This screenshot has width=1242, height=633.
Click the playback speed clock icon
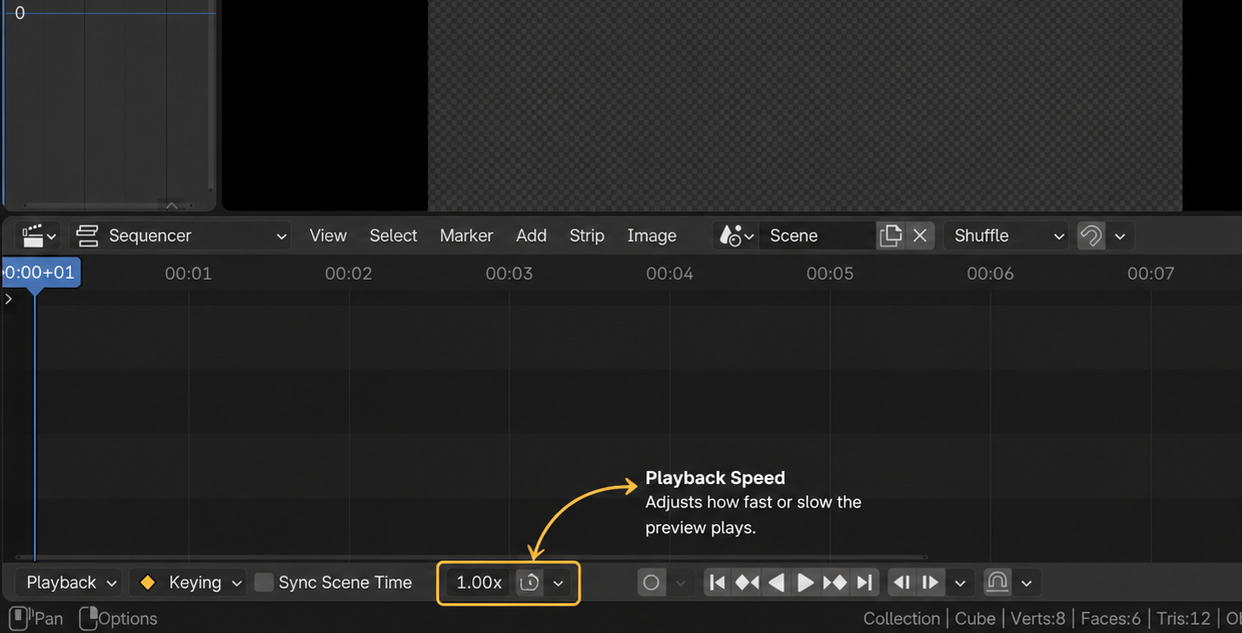(x=530, y=582)
